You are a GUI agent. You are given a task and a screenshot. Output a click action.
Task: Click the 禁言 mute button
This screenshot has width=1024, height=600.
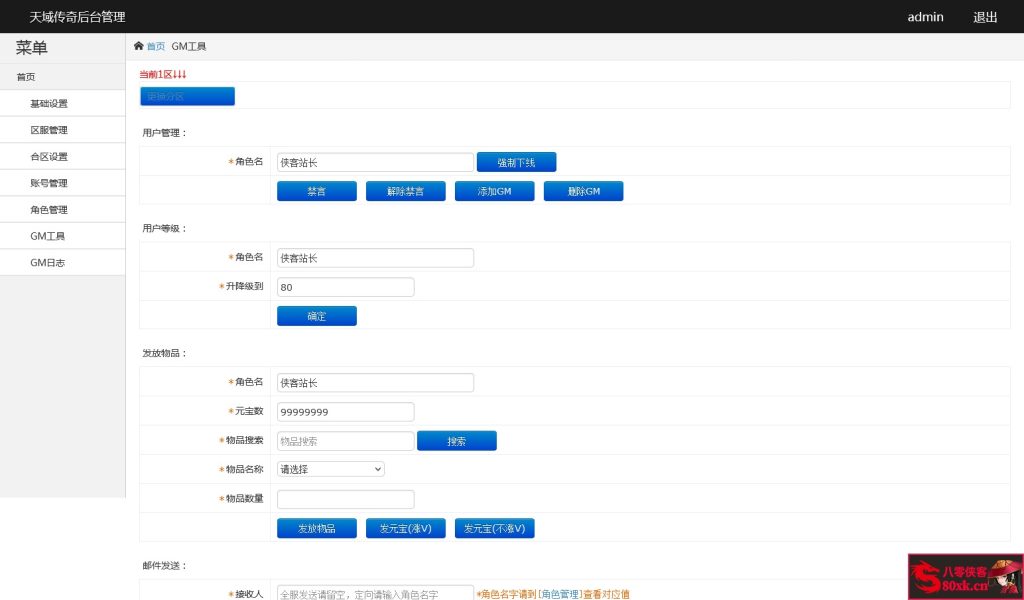(x=317, y=190)
